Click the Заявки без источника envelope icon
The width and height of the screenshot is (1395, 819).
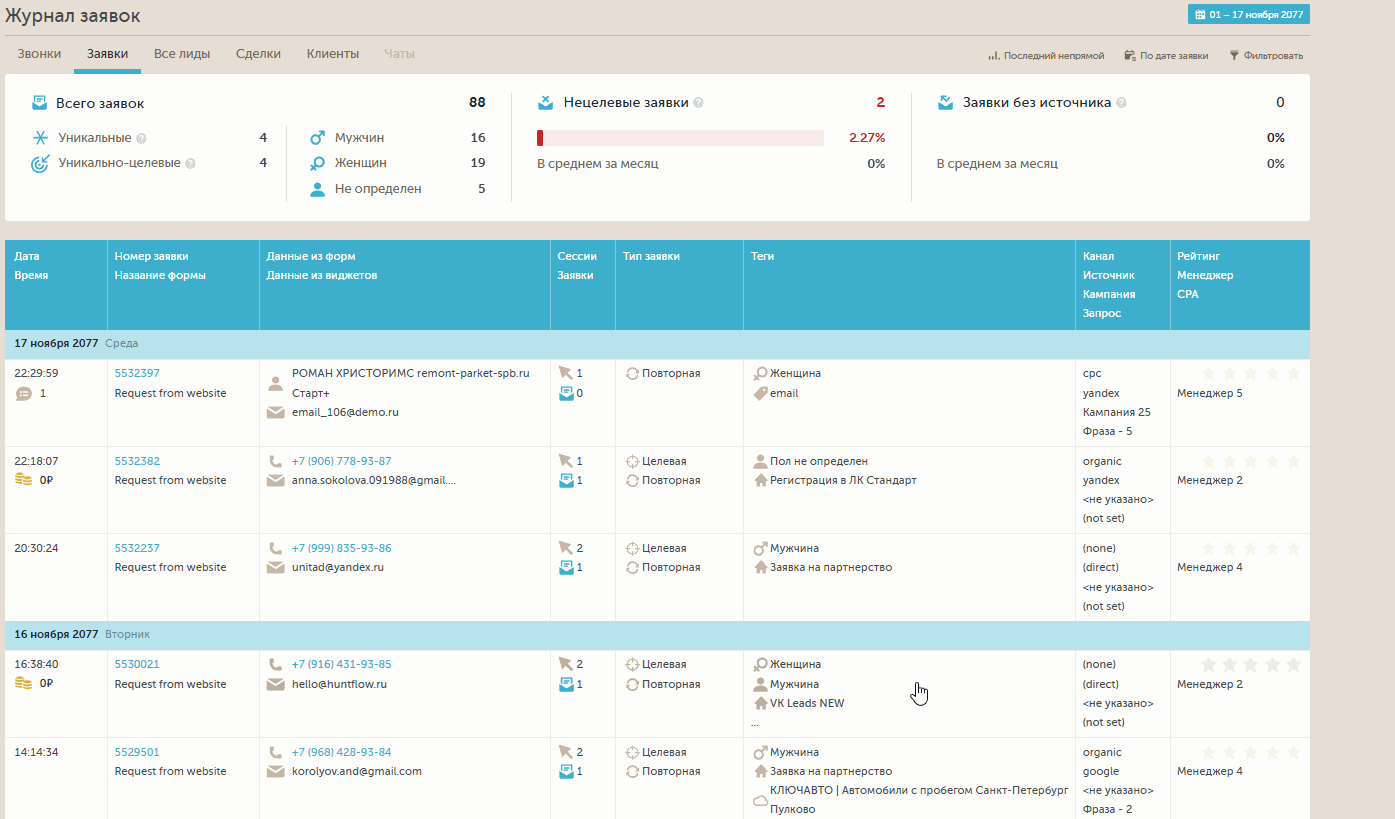[945, 102]
